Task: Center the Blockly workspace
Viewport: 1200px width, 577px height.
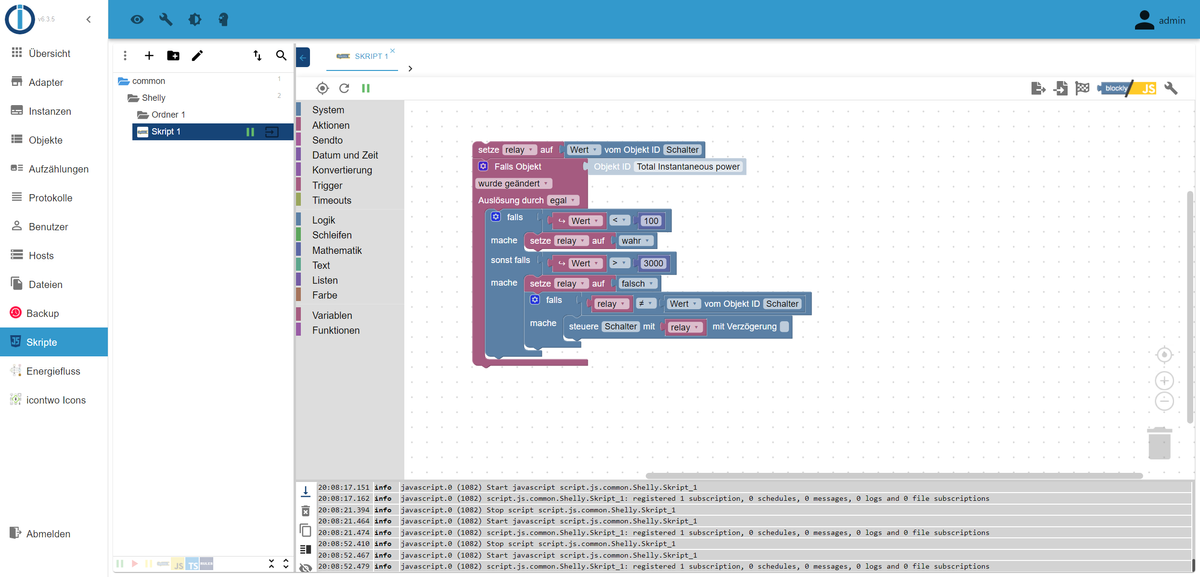Action: coord(1164,355)
